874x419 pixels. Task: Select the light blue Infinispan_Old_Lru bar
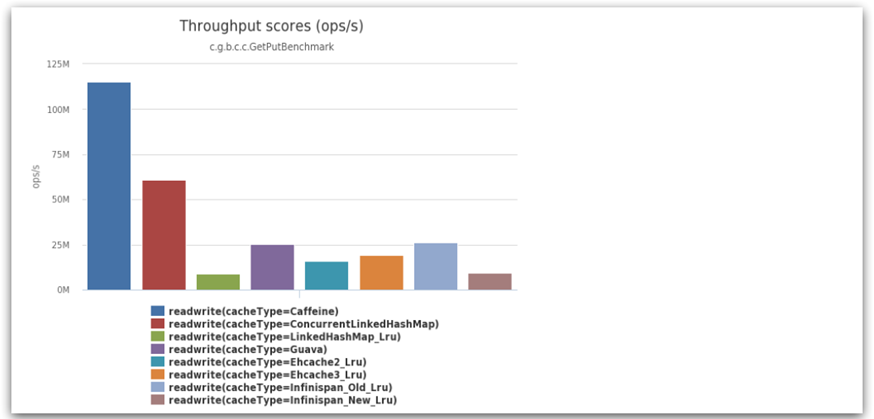pos(435,266)
